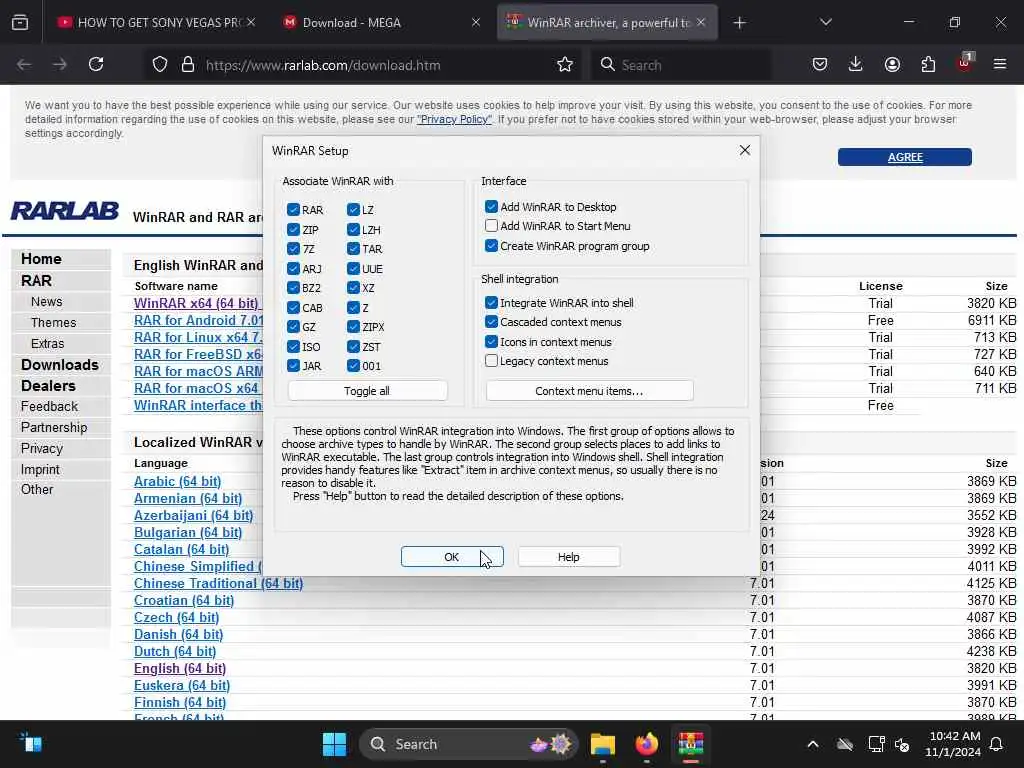The height and width of the screenshot is (768, 1024).
Task: Click the network tray icon
Action: tap(876, 744)
